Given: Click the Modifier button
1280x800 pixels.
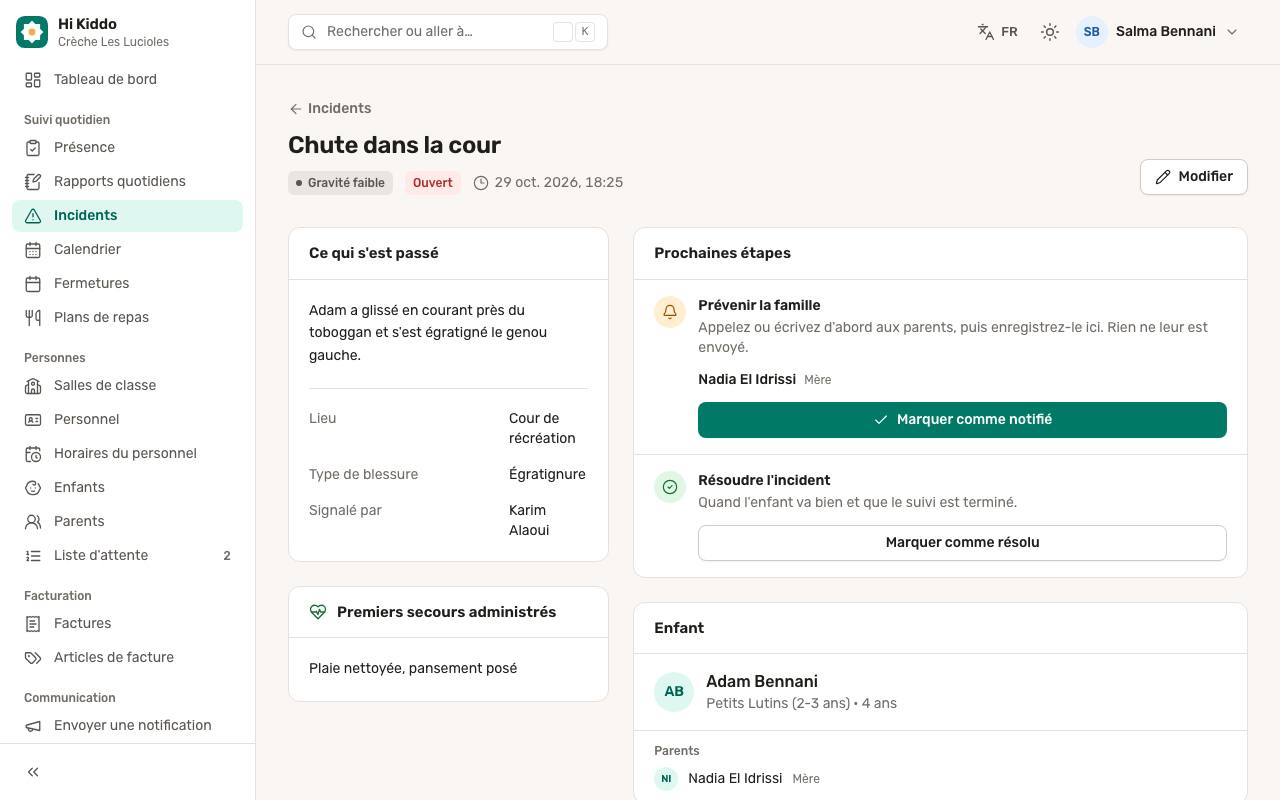Looking at the screenshot, I should [1194, 177].
